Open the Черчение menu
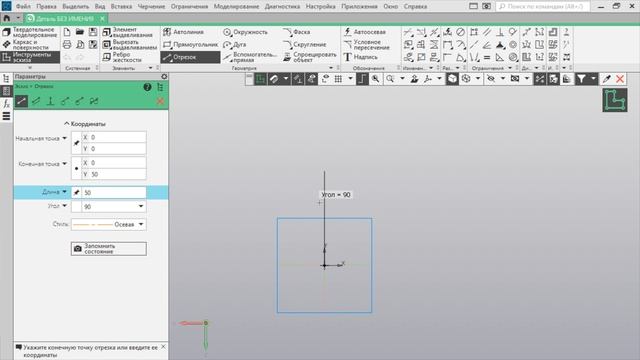Viewport: 640px width, 360px height. tap(151, 7)
